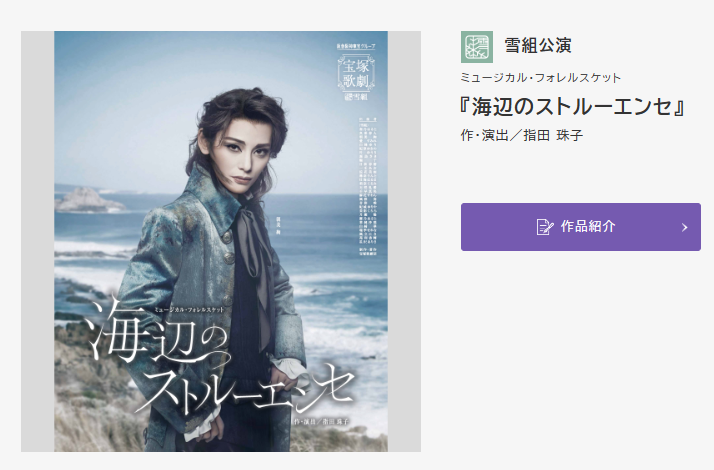Open the 海辺のストルーエンセ poster image
The width and height of the screenshot is (714, 470).
pyautogui.click(x=221, y=241)
